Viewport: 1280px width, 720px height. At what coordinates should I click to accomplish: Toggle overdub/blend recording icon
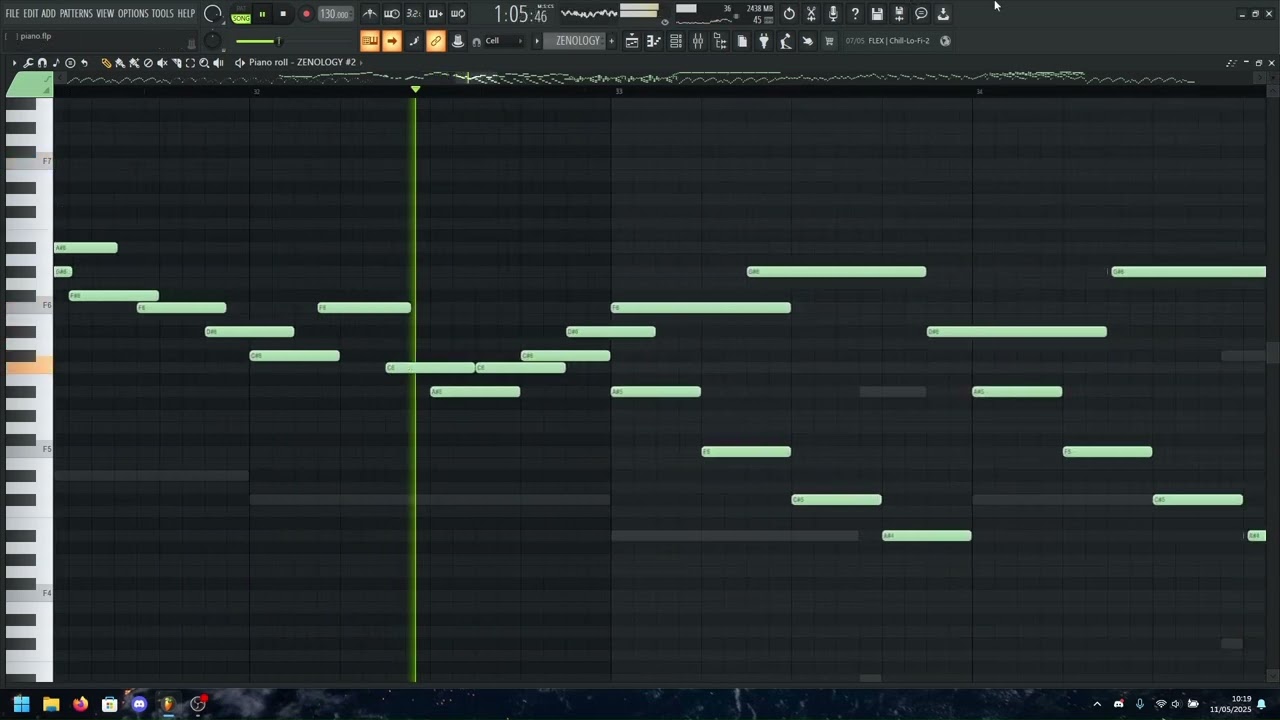[x=436, y=14]
